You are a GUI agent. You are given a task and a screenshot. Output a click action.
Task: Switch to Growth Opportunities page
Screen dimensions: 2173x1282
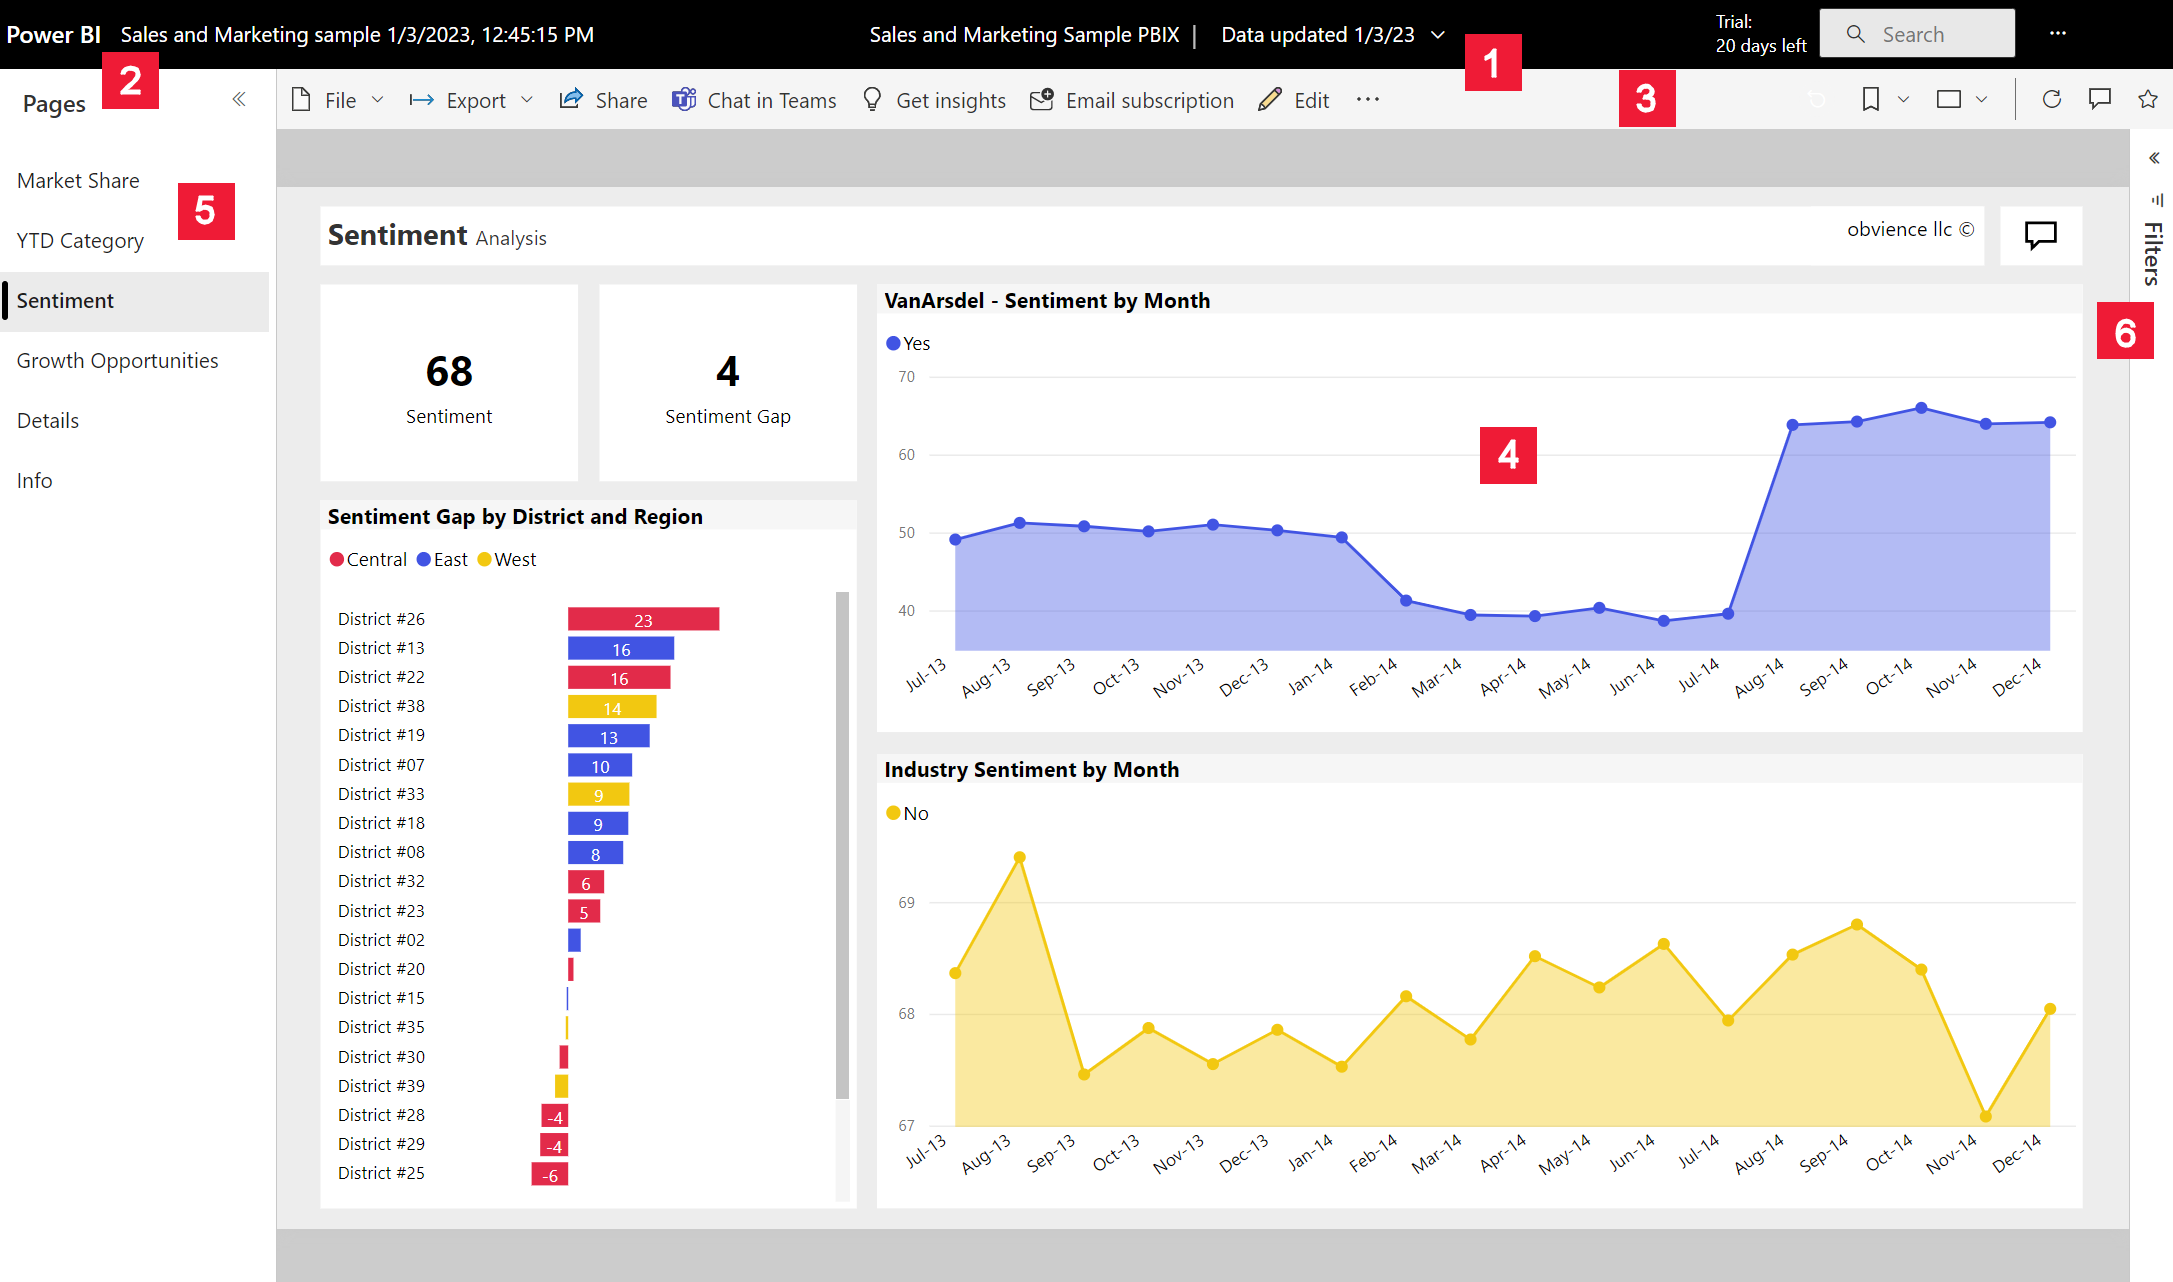(x=117, y=361)
